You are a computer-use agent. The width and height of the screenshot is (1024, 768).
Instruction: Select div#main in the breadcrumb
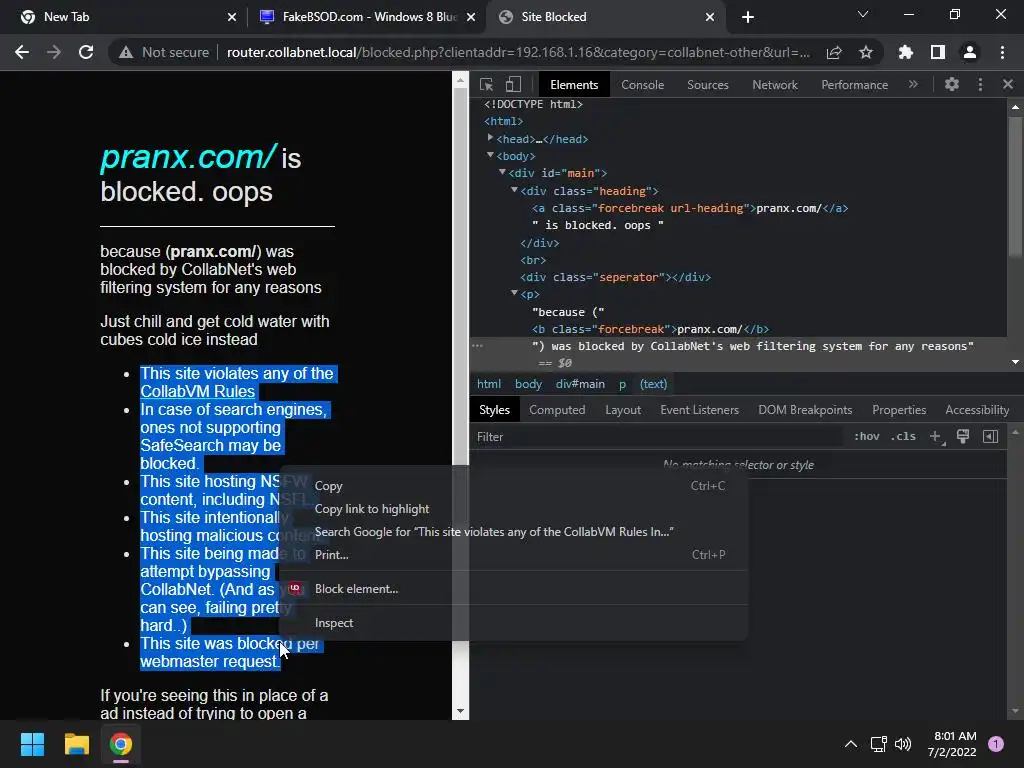[x=580, y=384]
